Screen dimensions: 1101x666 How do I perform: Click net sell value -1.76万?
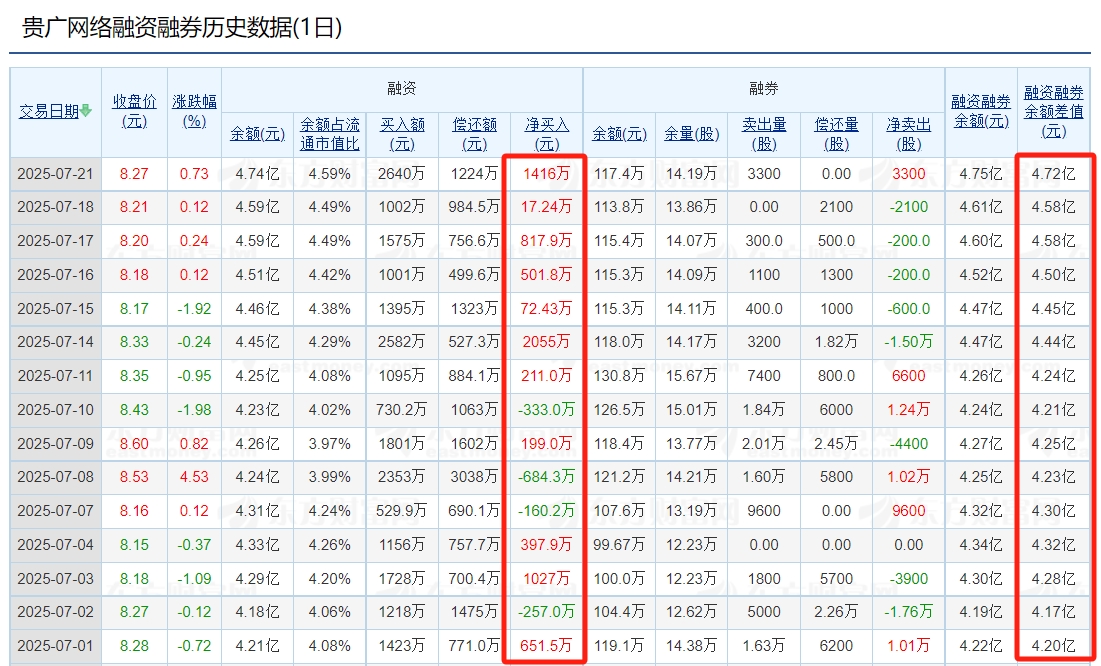(x=909, y=612)
